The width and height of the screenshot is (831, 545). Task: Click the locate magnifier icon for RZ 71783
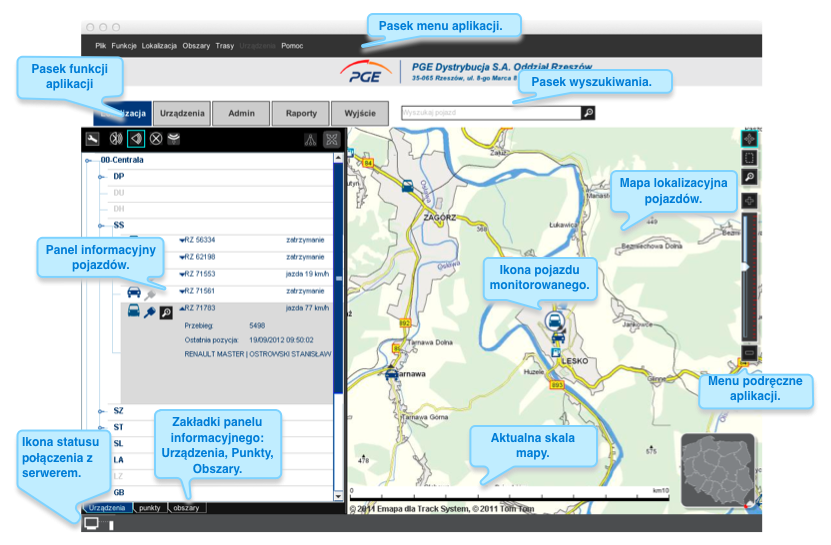click(x=166, y=313)
